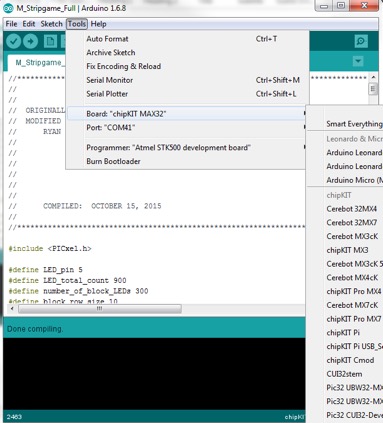Click the Upload arrow toolbar icon
383x423 pixels.
[x=31, y=41]
